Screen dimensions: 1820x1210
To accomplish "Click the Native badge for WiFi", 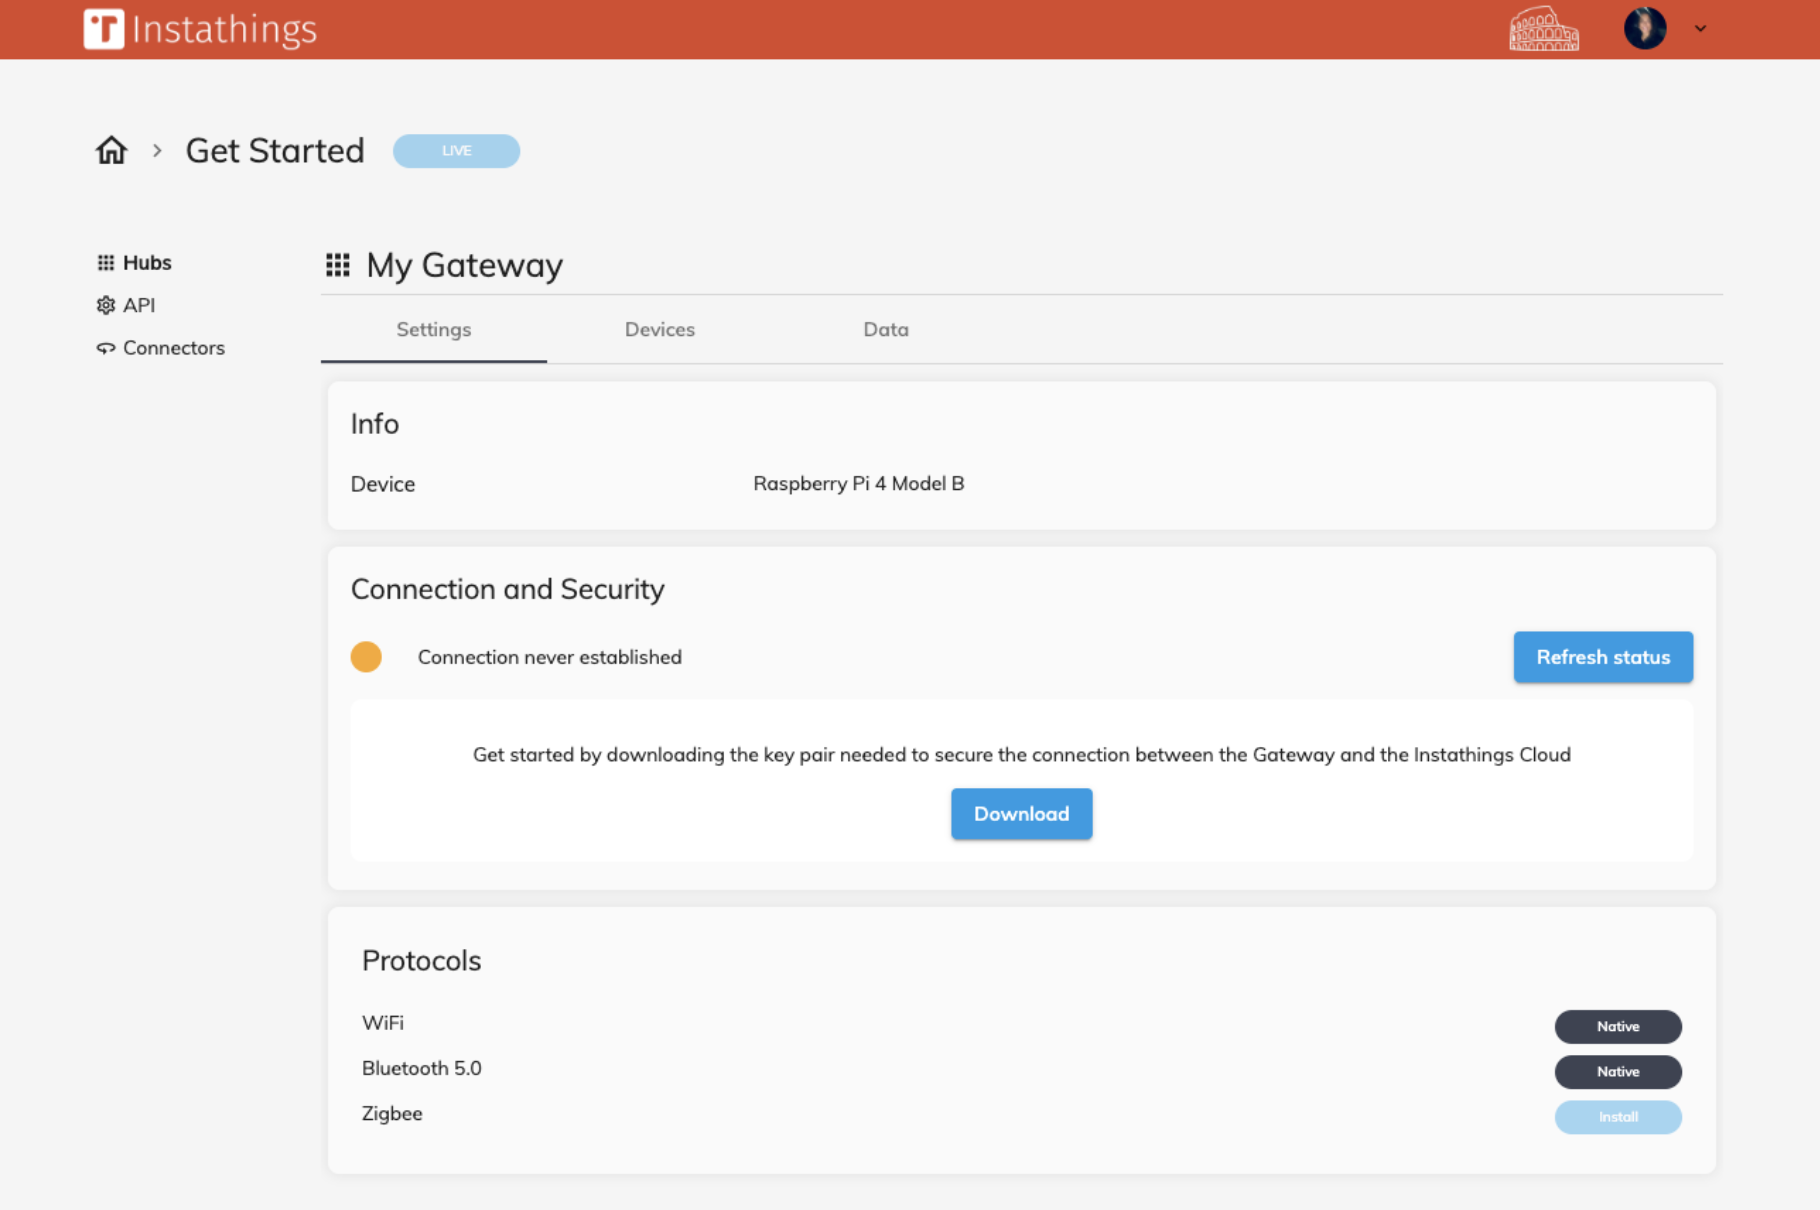I will (1618, 1027).
